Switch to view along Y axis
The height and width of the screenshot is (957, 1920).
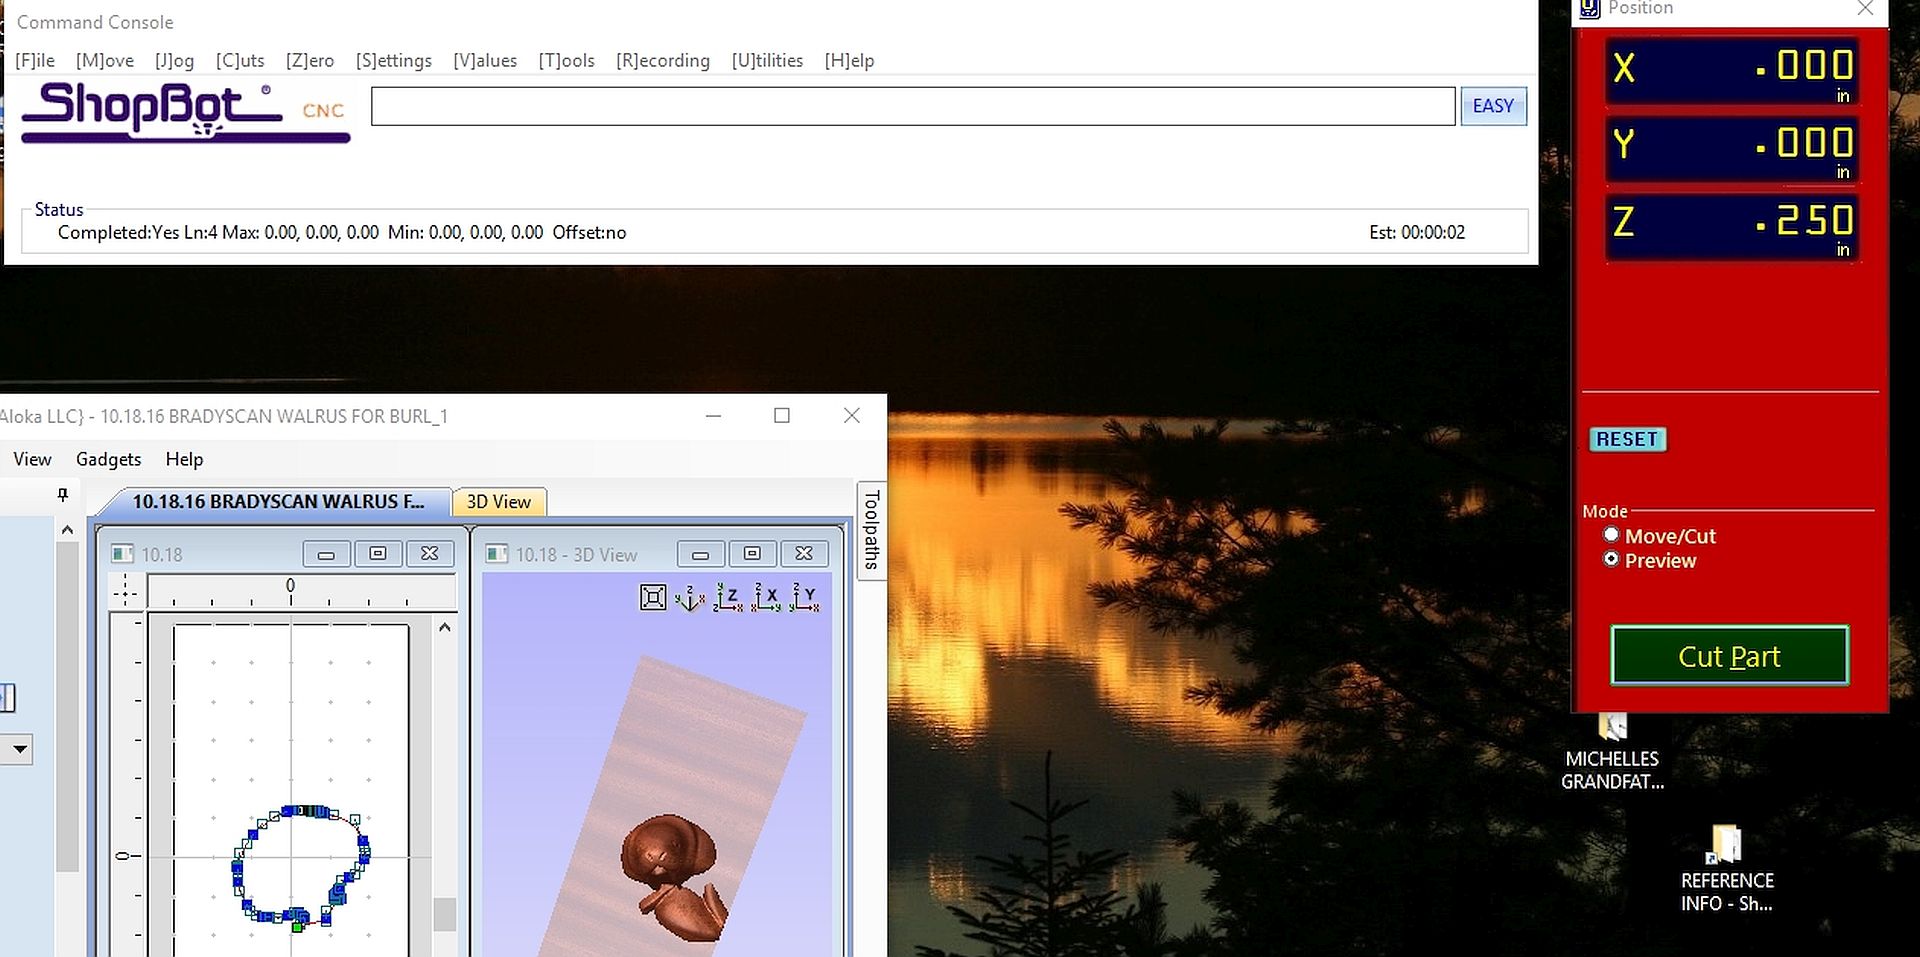click(x=804, y=598)
